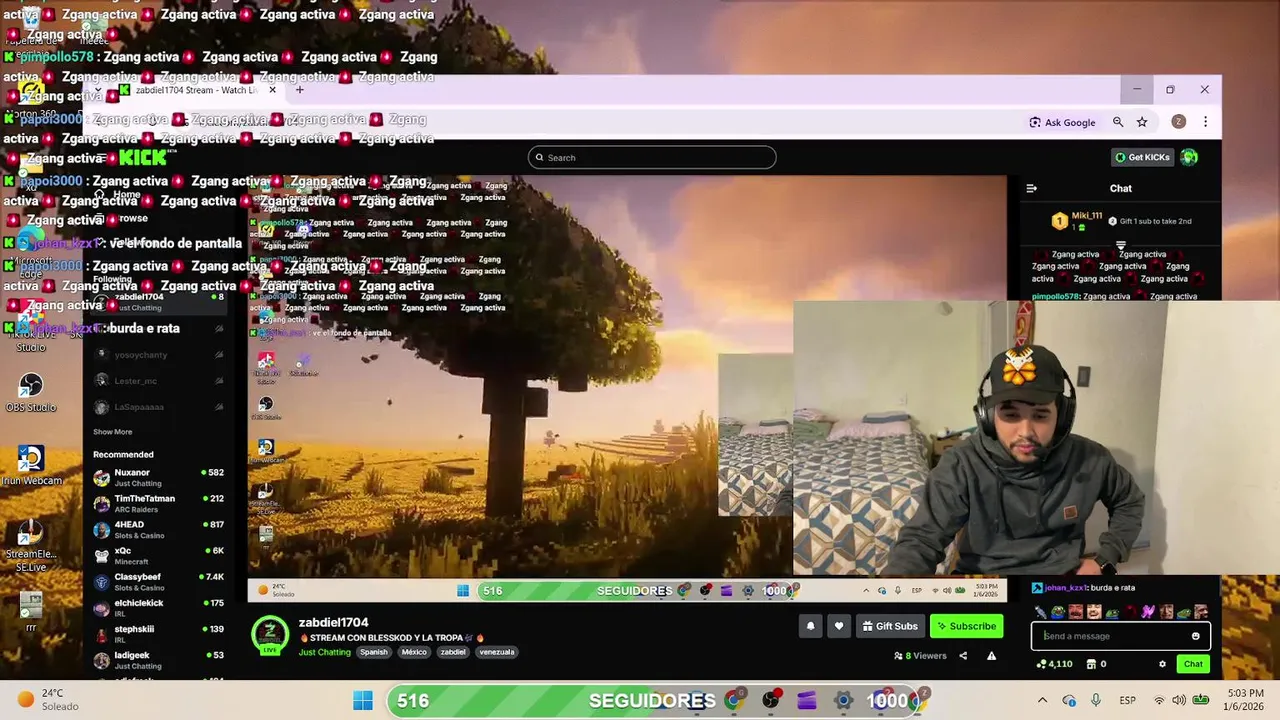Click the green Chat send button

coord(1193,664)
